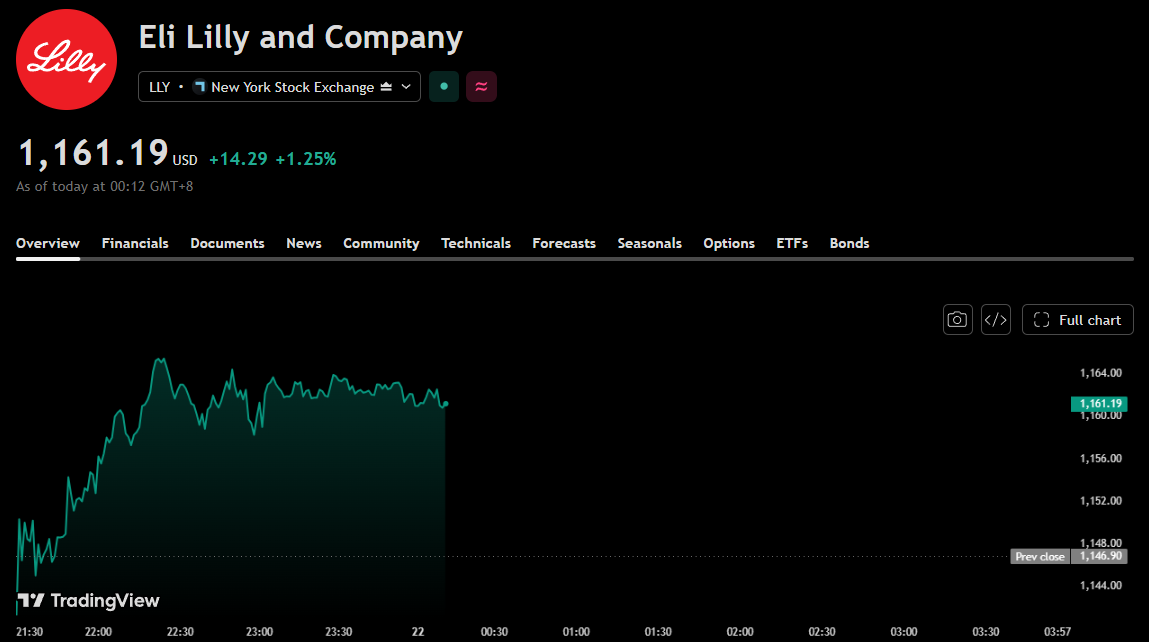Click the latest price point on chart line
Screen dimensions: 1149x642
coord(446,403)
